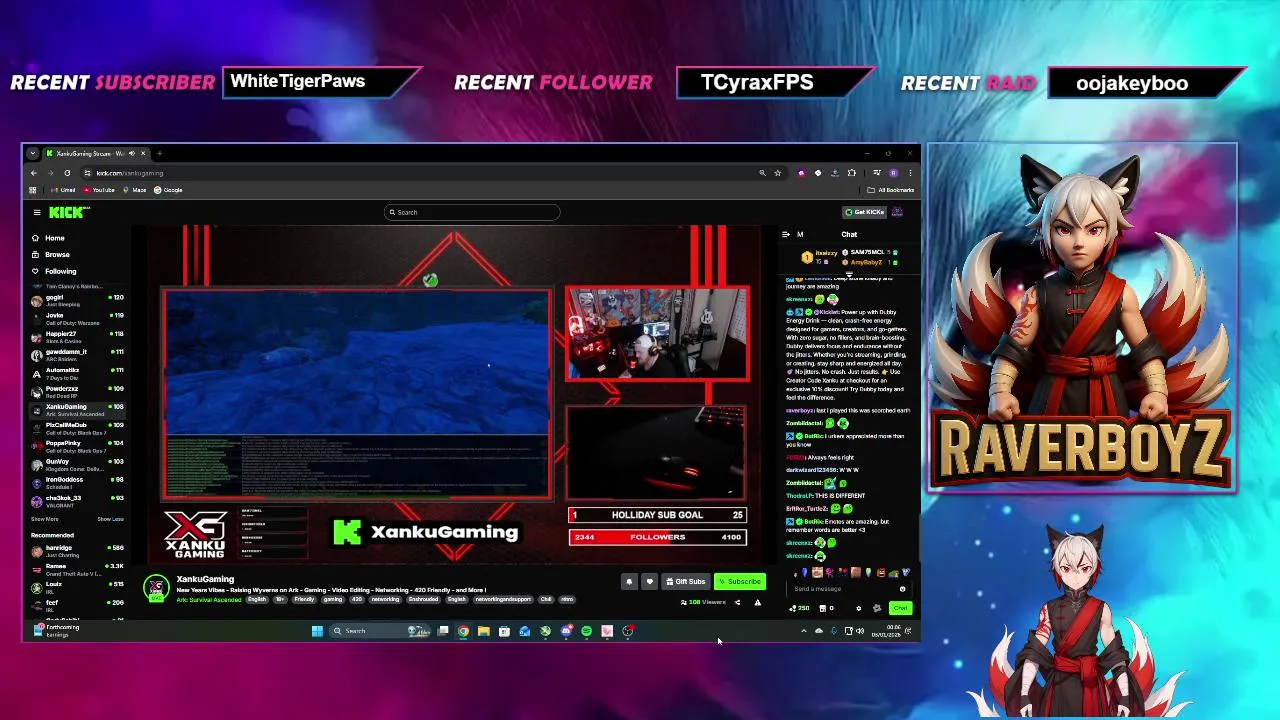Open the Google bookmark
The width and height of the screenshot is (1280, 720).
click(x=168, y=190)
